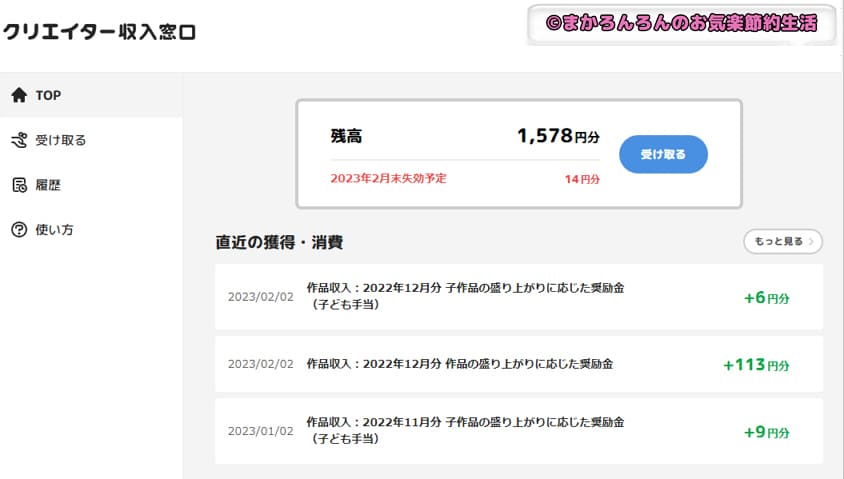The height and width of the screenshot is (479, 844).
Task: Click the 2023/02/02 date in +113円分 row
Action: (x=261, y=364)
